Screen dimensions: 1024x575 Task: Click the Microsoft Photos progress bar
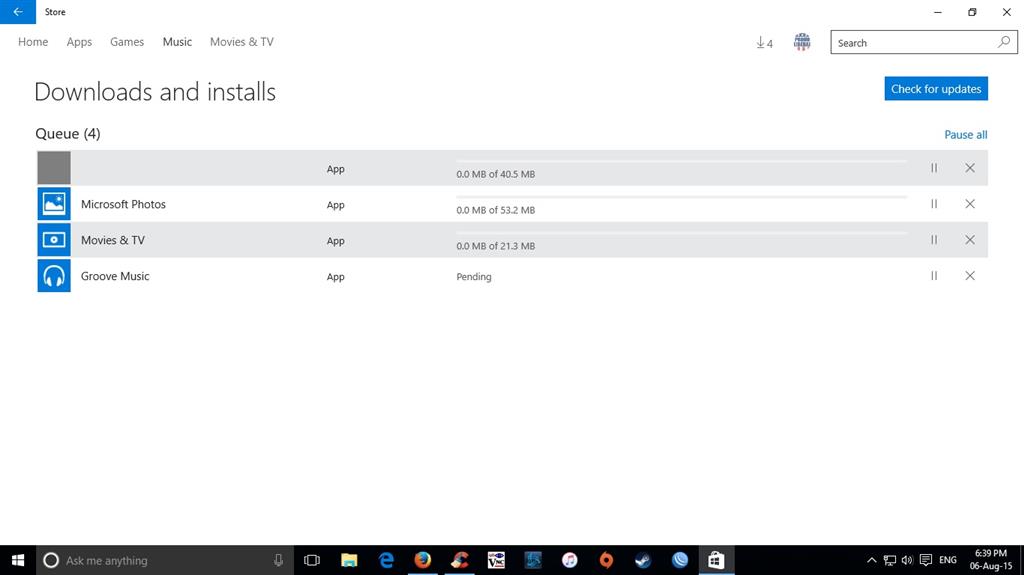(681, 197)
